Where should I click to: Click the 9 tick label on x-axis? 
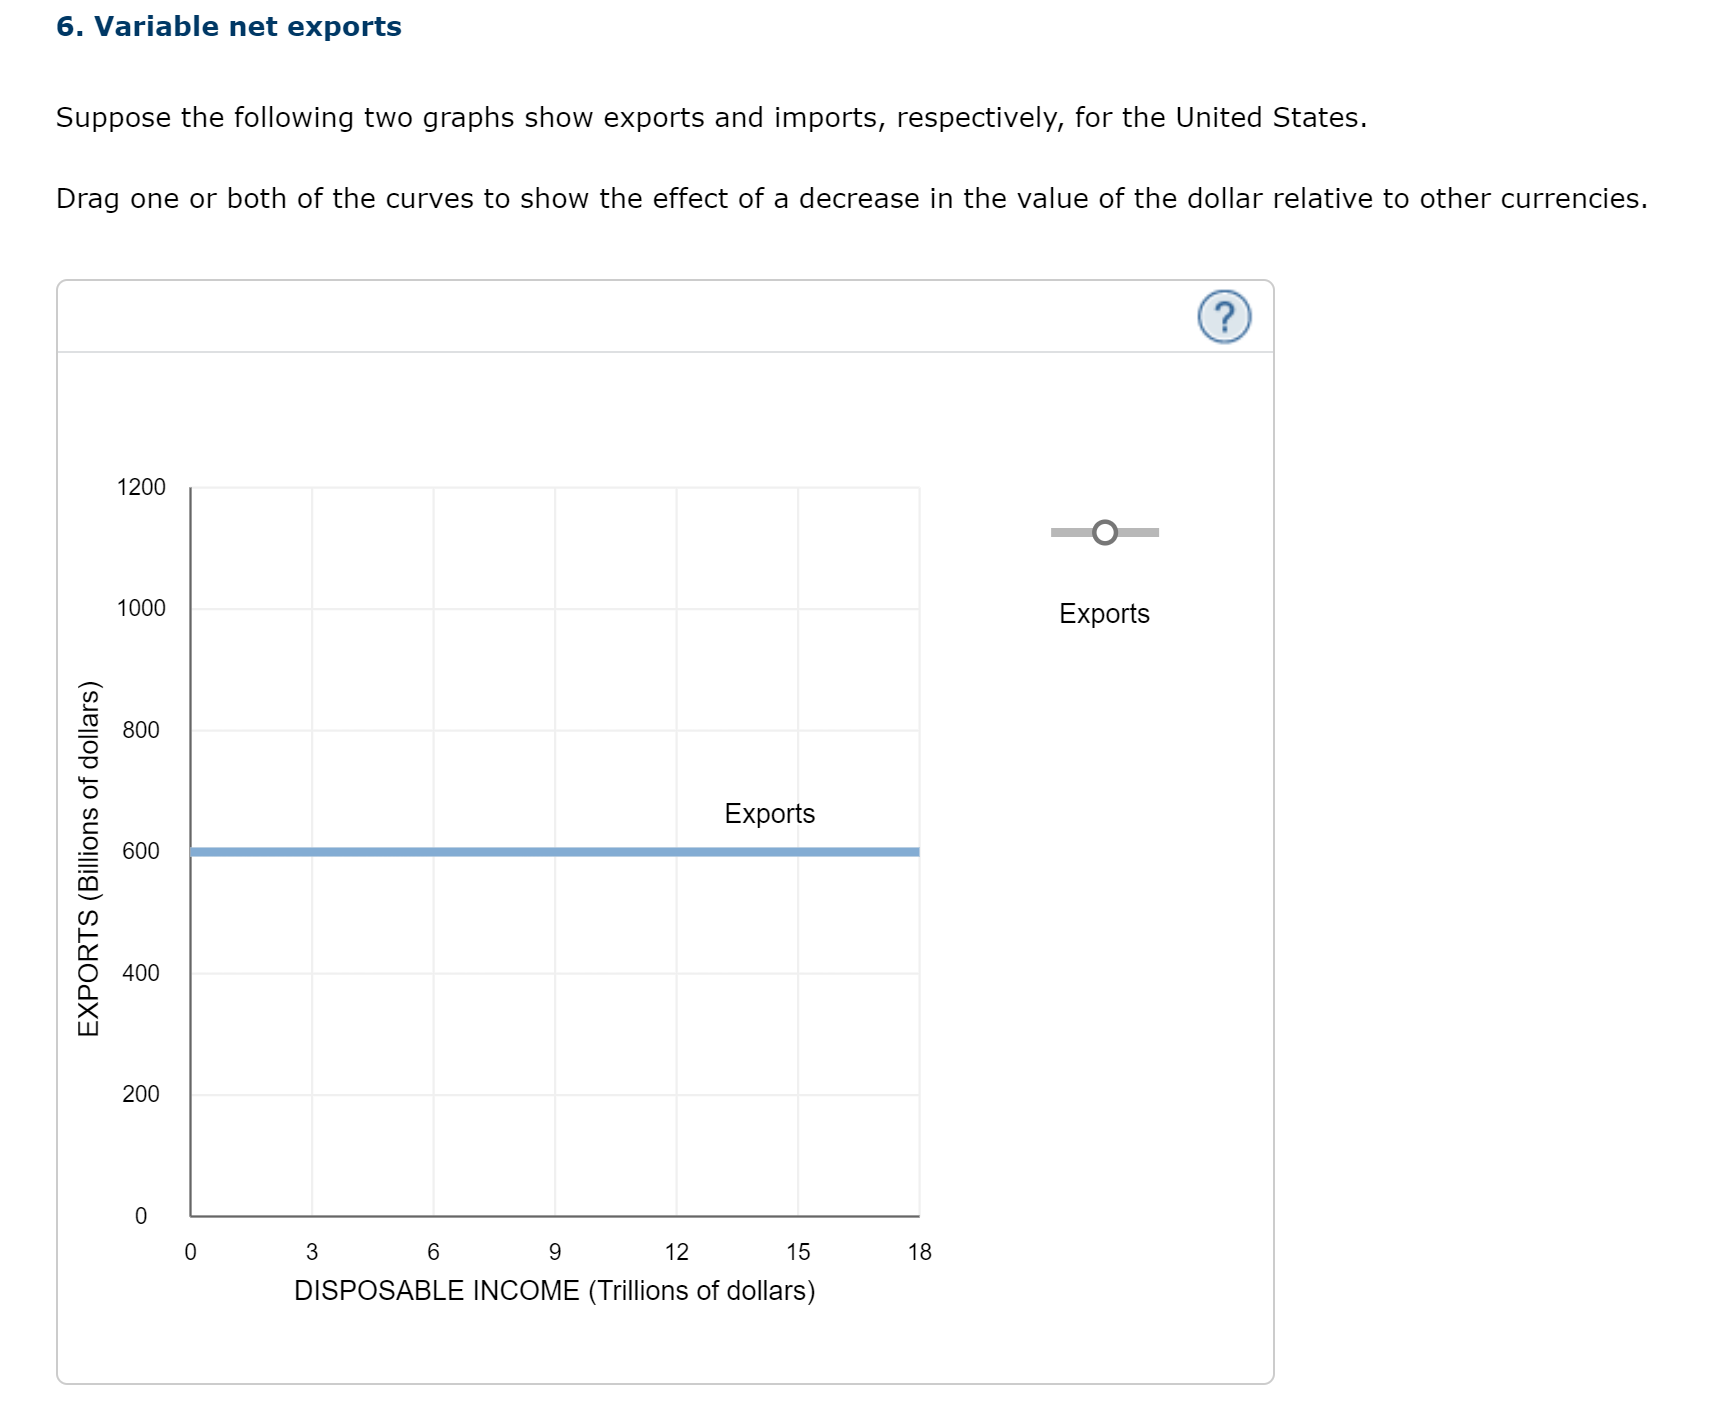tap(554, 1251)
